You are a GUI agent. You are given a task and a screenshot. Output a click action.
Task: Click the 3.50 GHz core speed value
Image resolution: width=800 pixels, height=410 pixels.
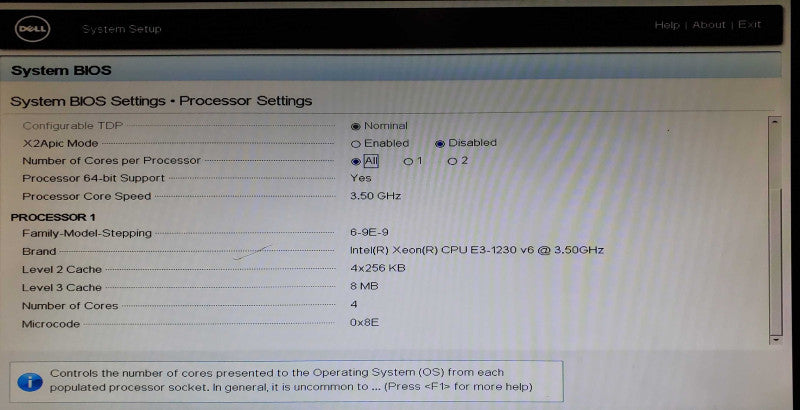click(x=376, y=196)
